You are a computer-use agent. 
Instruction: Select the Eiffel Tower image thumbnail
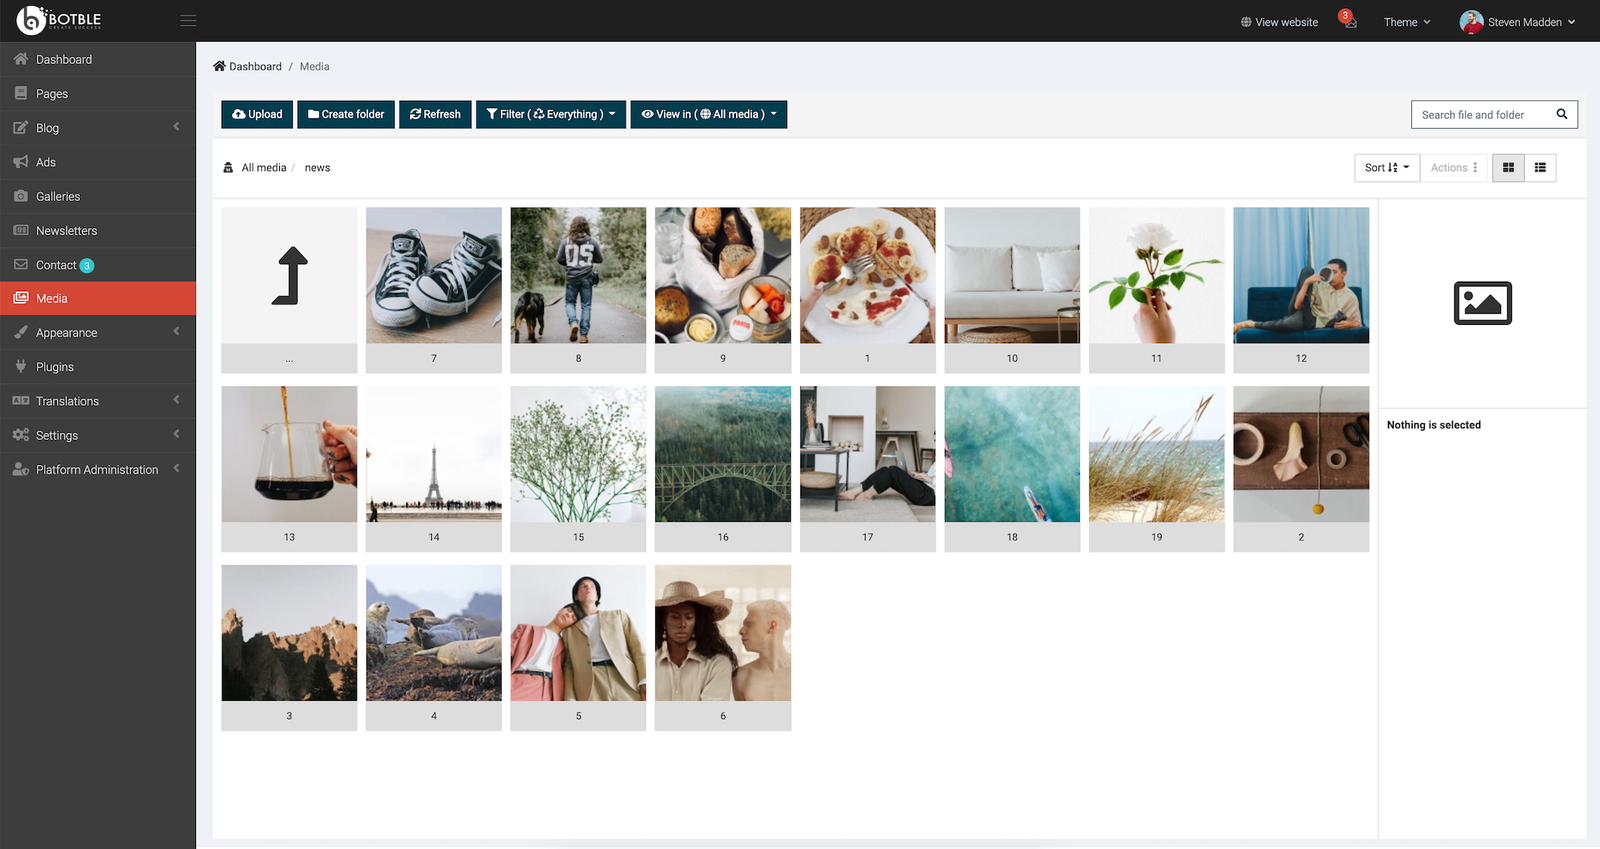click(434, 455)
